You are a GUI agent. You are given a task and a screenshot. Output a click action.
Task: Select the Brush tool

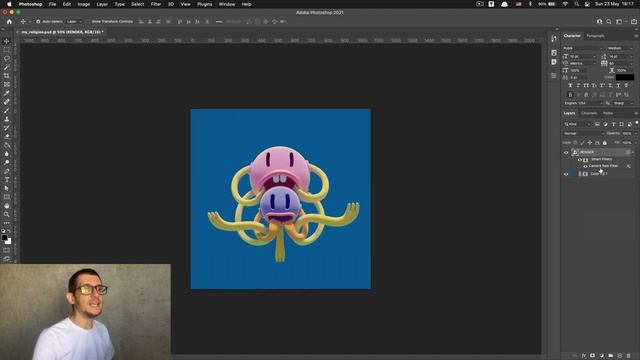pyautogui.click(x=7, y=111)
